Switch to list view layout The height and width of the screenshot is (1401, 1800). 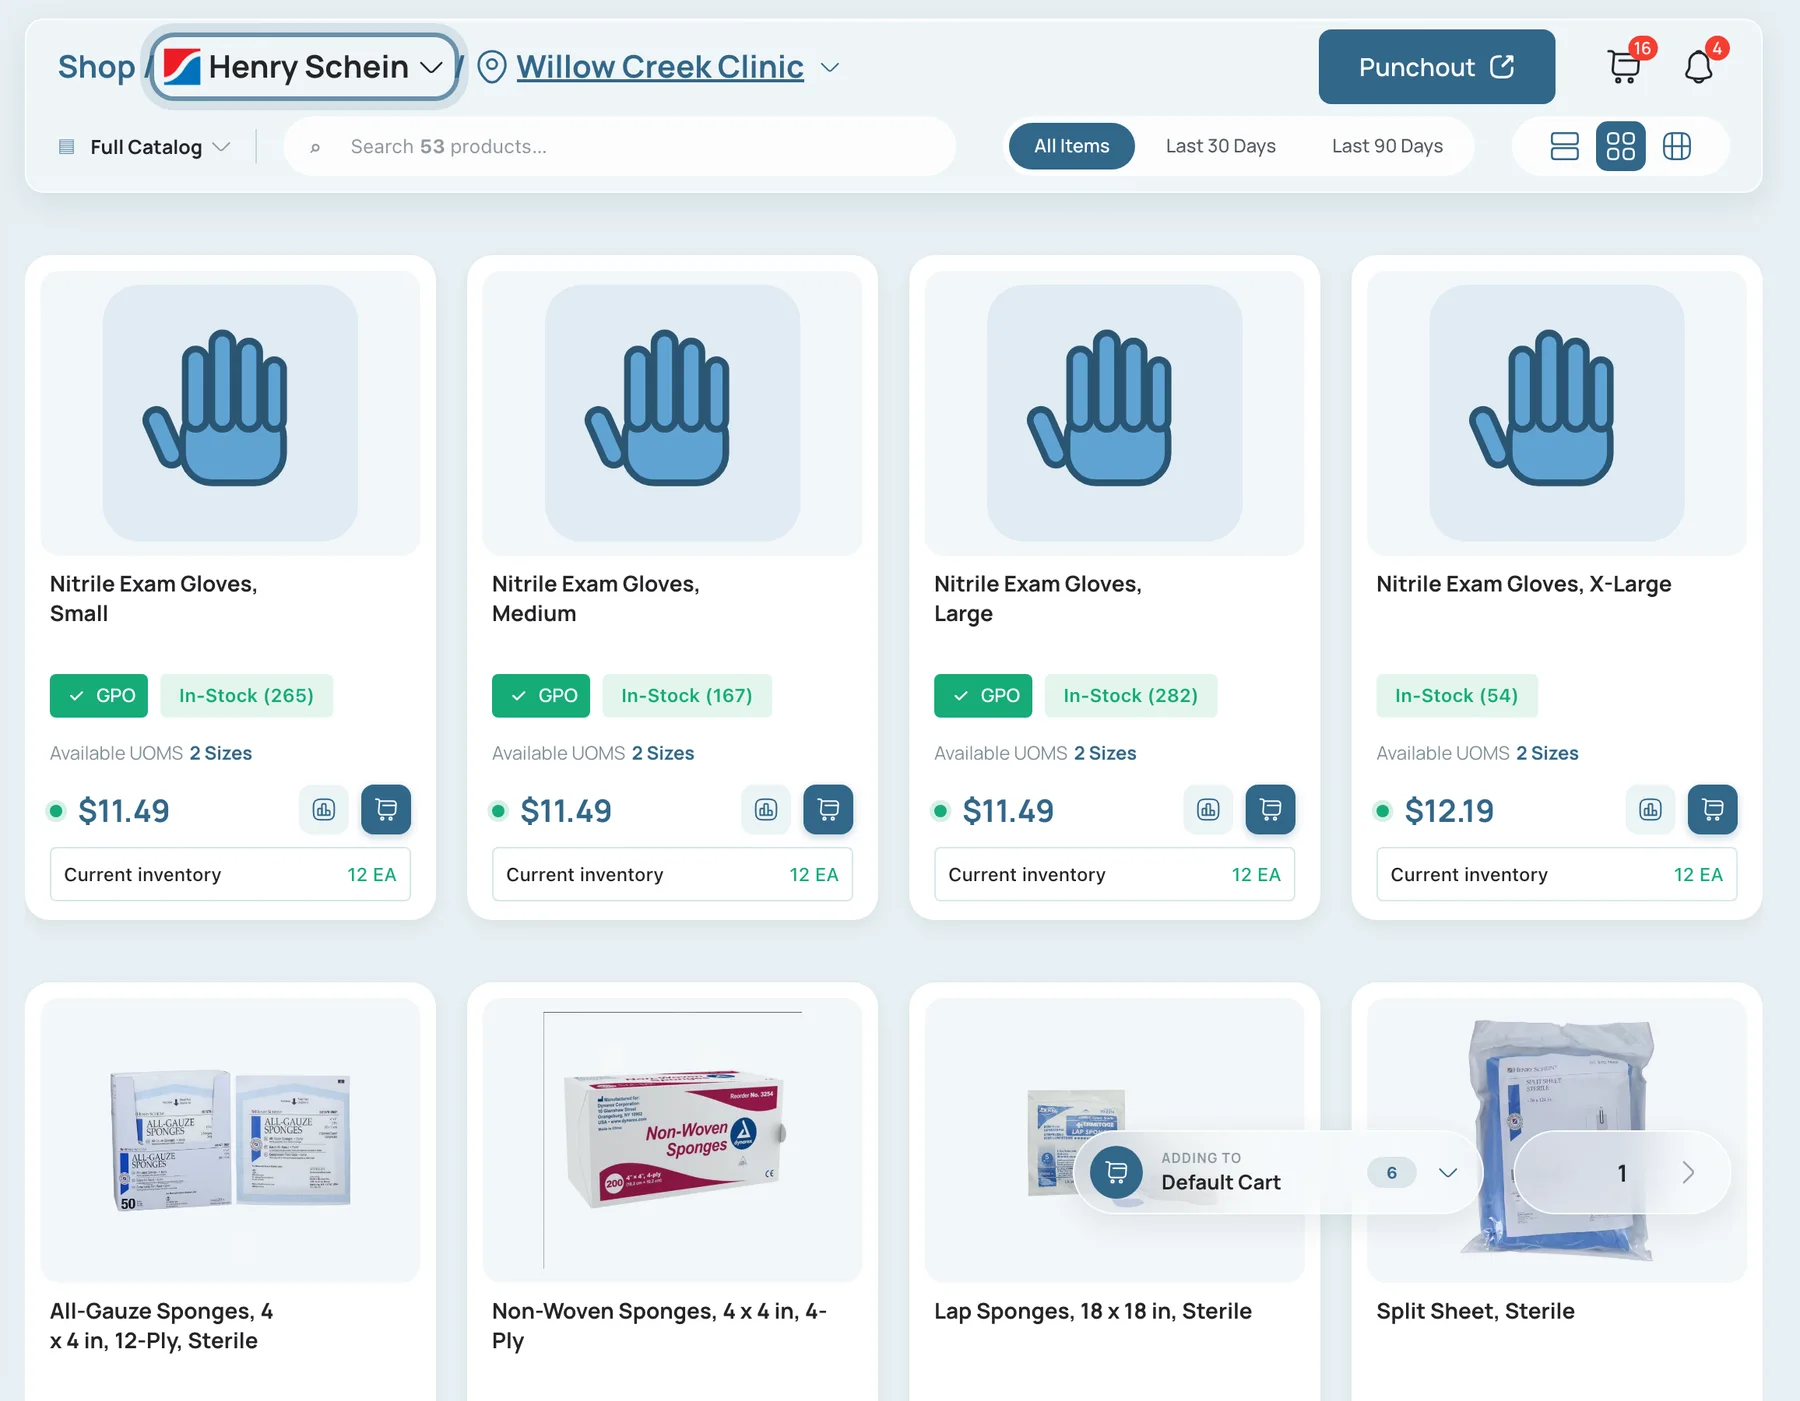pos(1564,147)
